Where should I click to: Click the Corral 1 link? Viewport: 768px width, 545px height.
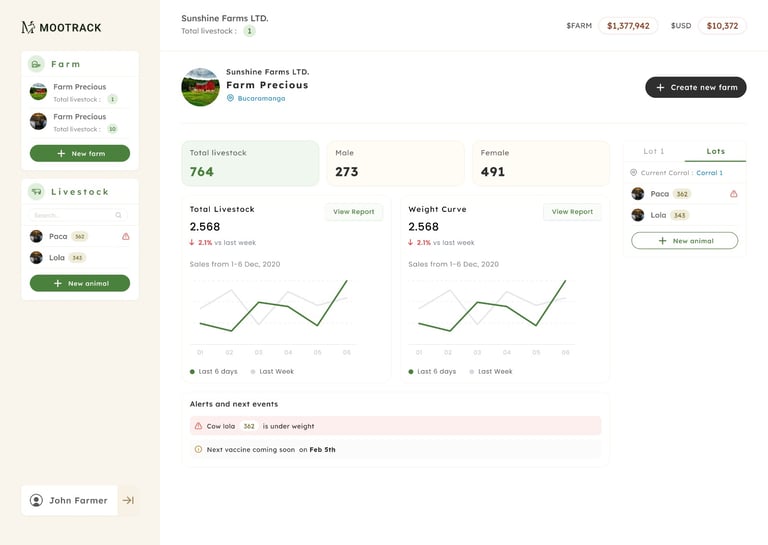[x=709, y=173]
